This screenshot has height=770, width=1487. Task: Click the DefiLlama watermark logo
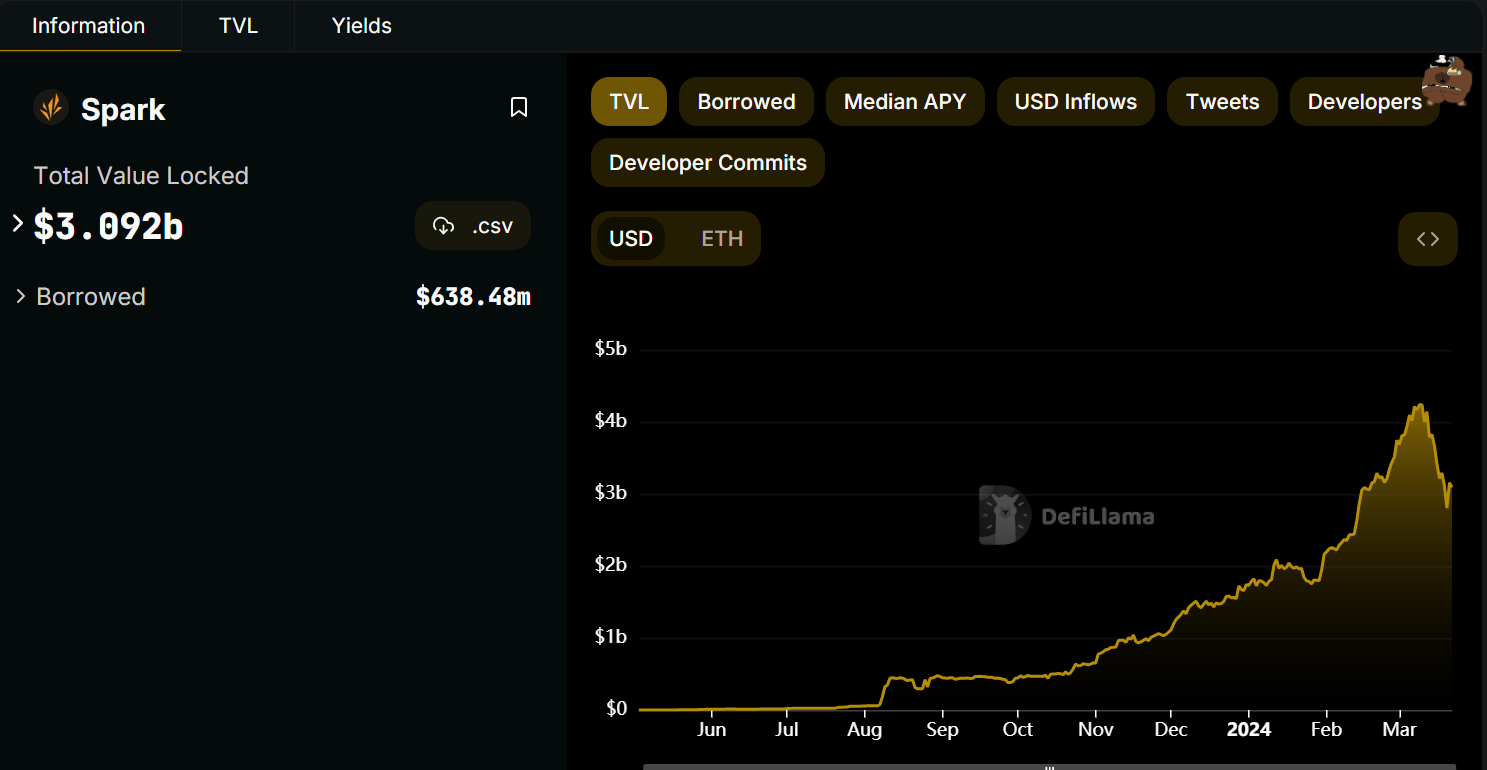click(x=1066, y=515)
